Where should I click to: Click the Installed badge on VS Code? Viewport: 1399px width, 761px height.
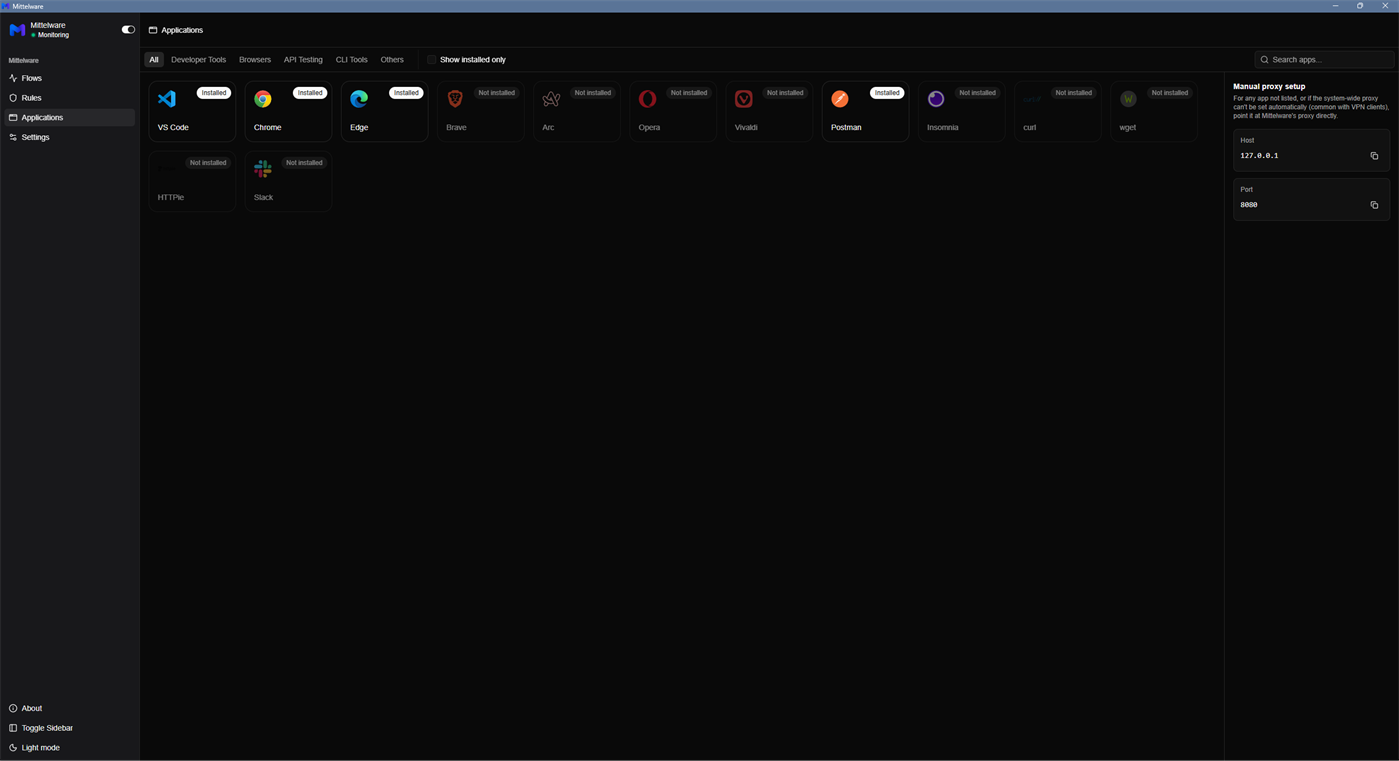click(214, 93)
